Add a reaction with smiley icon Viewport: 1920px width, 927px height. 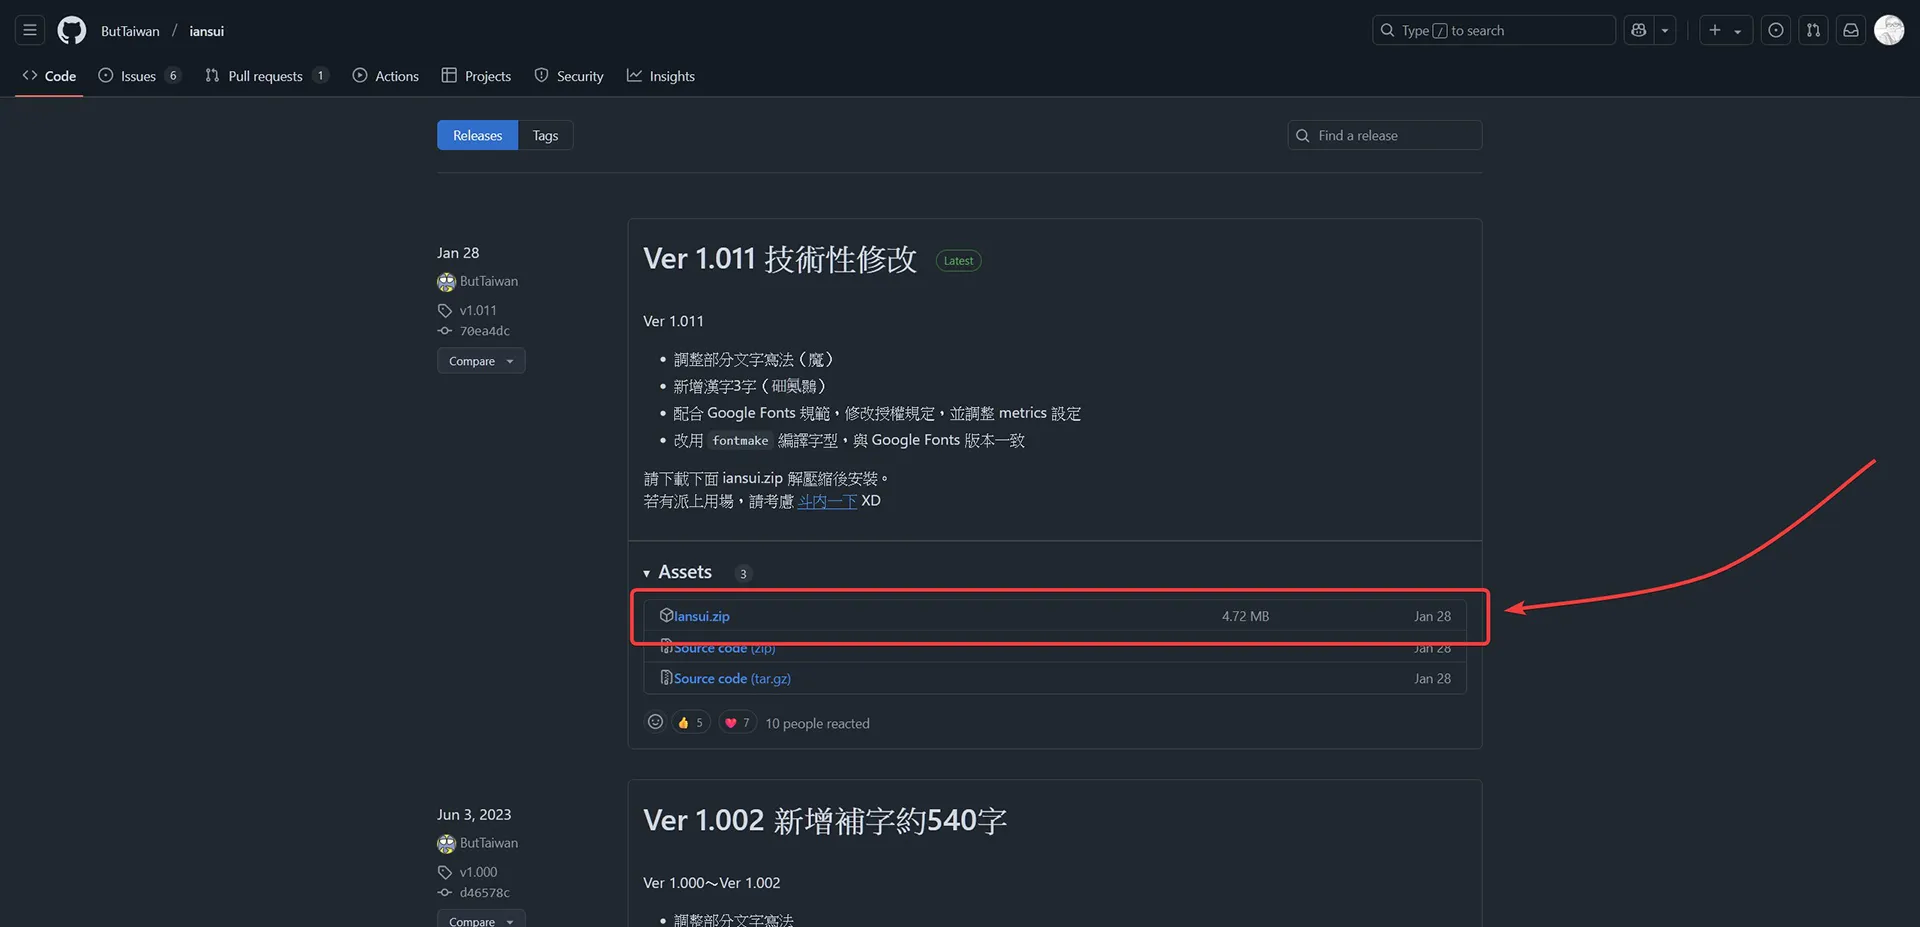pyautogui.click(x=655, y=722)
